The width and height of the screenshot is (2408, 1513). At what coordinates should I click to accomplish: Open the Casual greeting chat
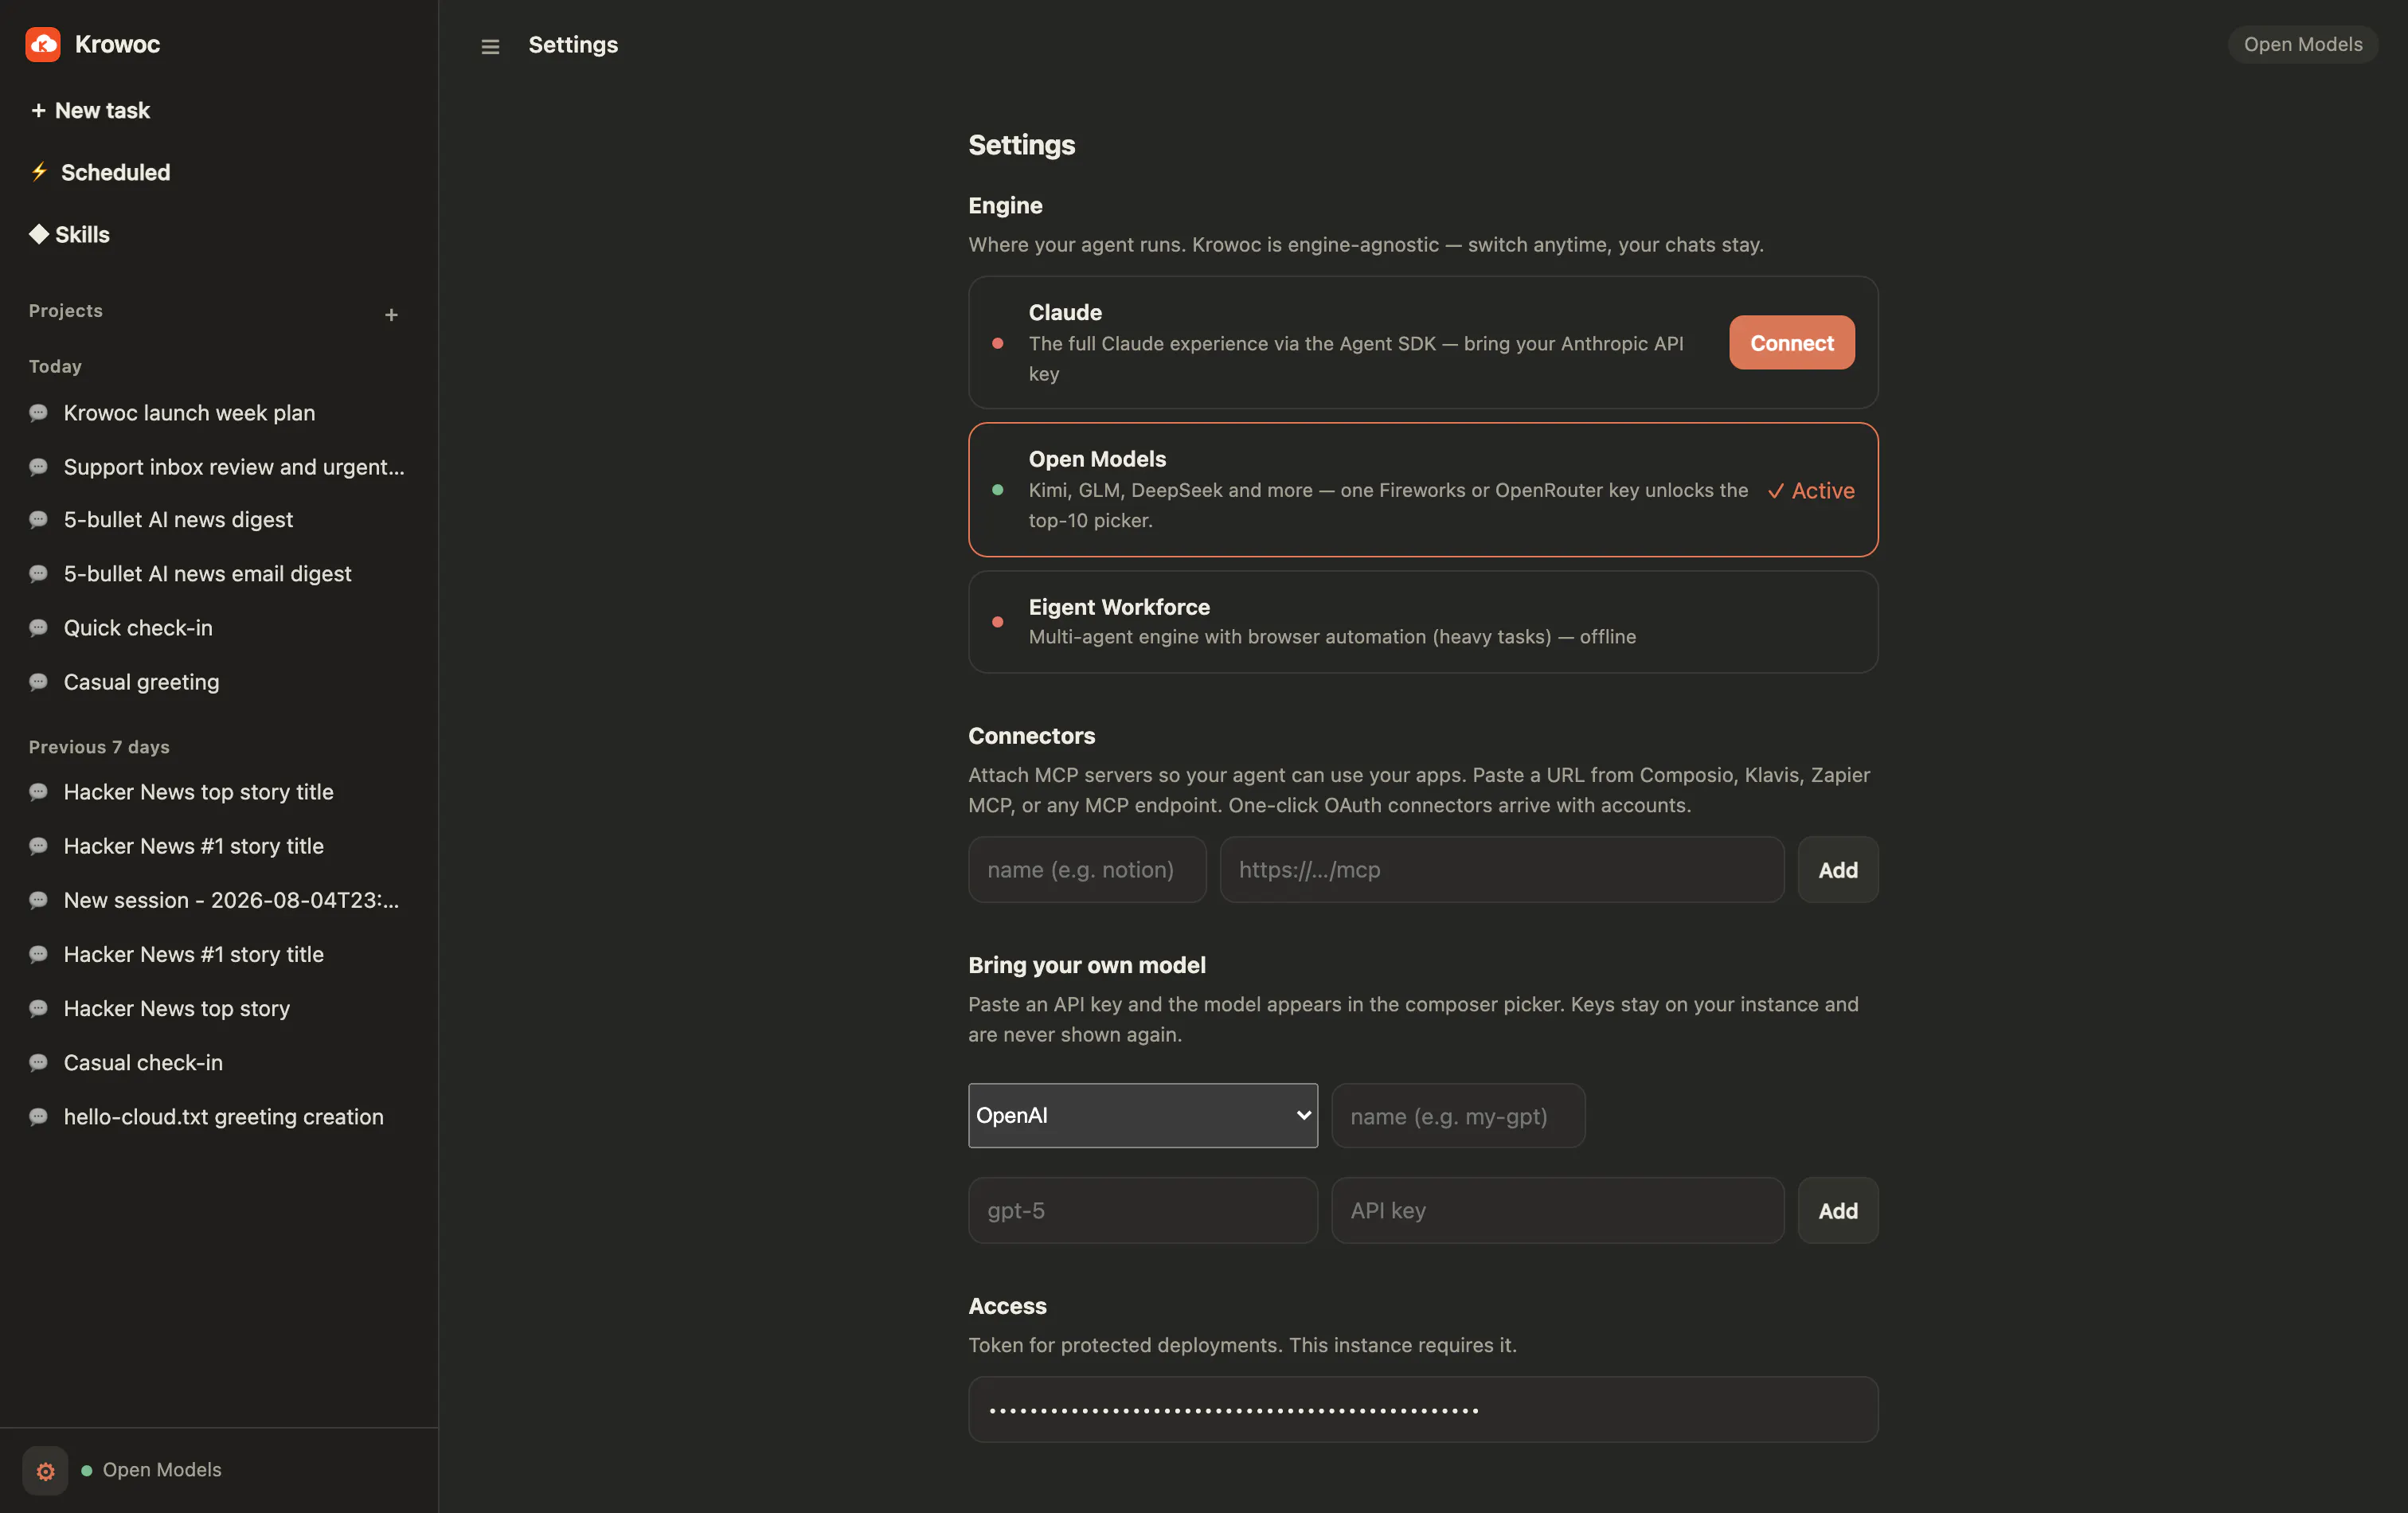coord(141,682)
